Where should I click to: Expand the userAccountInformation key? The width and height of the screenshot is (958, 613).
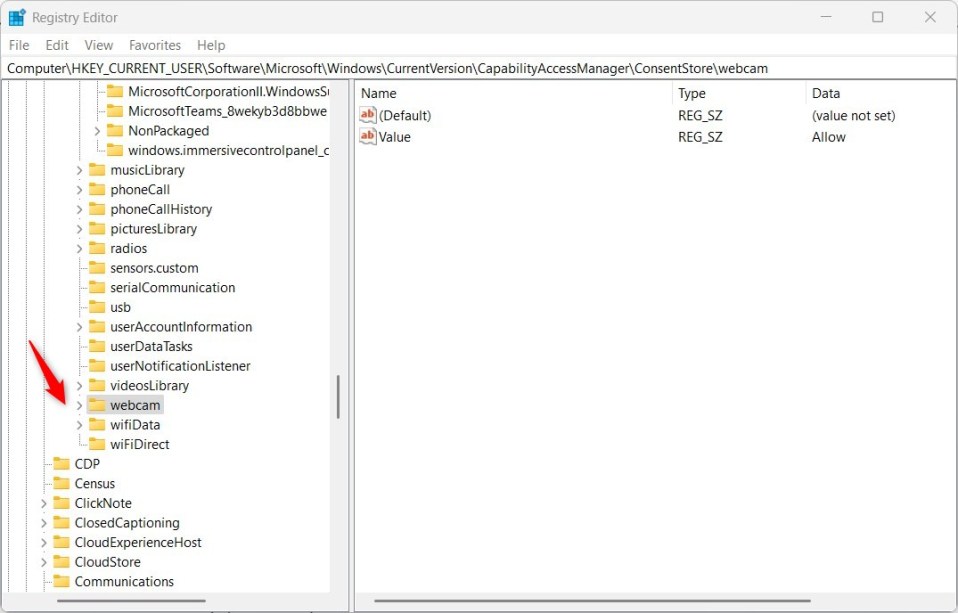point(79,327)
